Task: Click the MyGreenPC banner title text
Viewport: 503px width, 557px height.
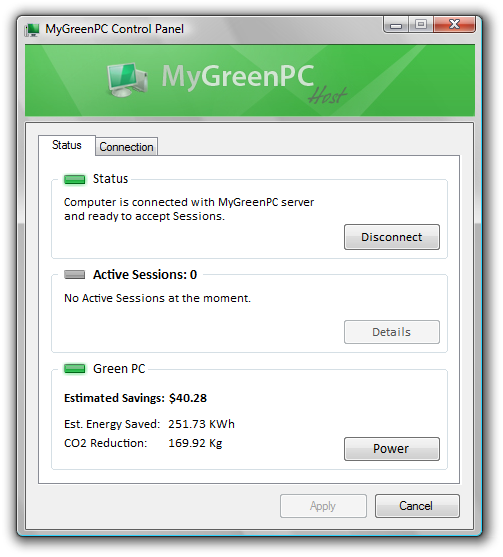Action: tap(238, 76)
